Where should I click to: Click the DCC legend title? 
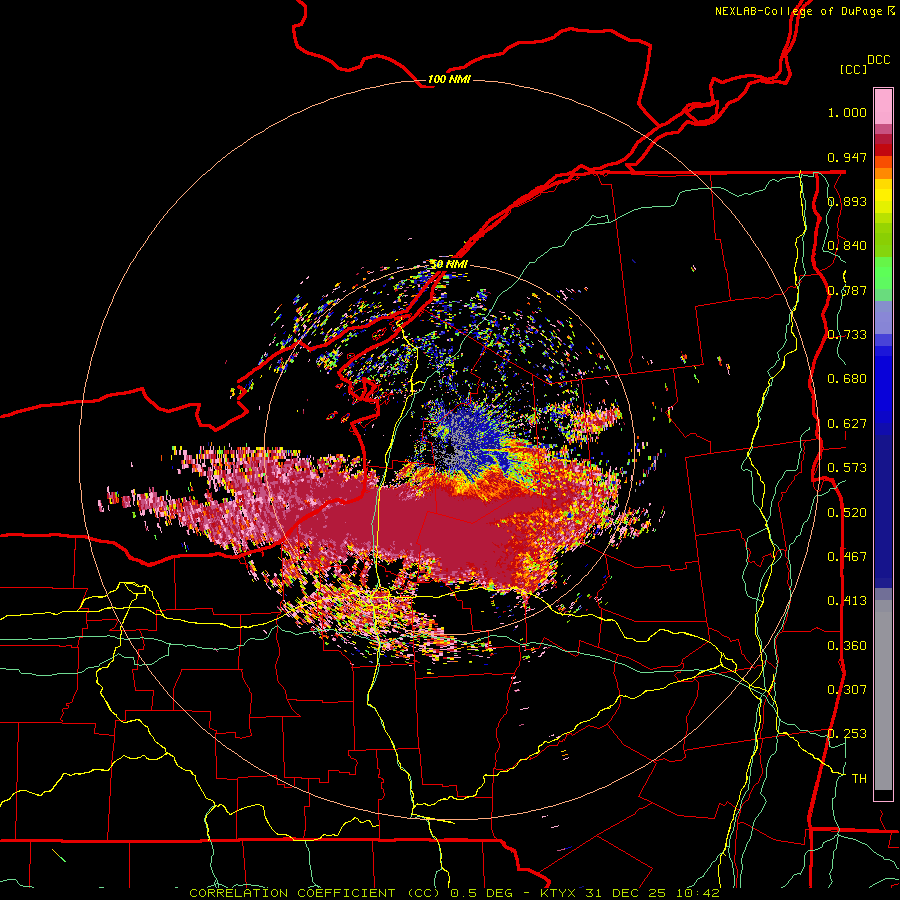878,60
